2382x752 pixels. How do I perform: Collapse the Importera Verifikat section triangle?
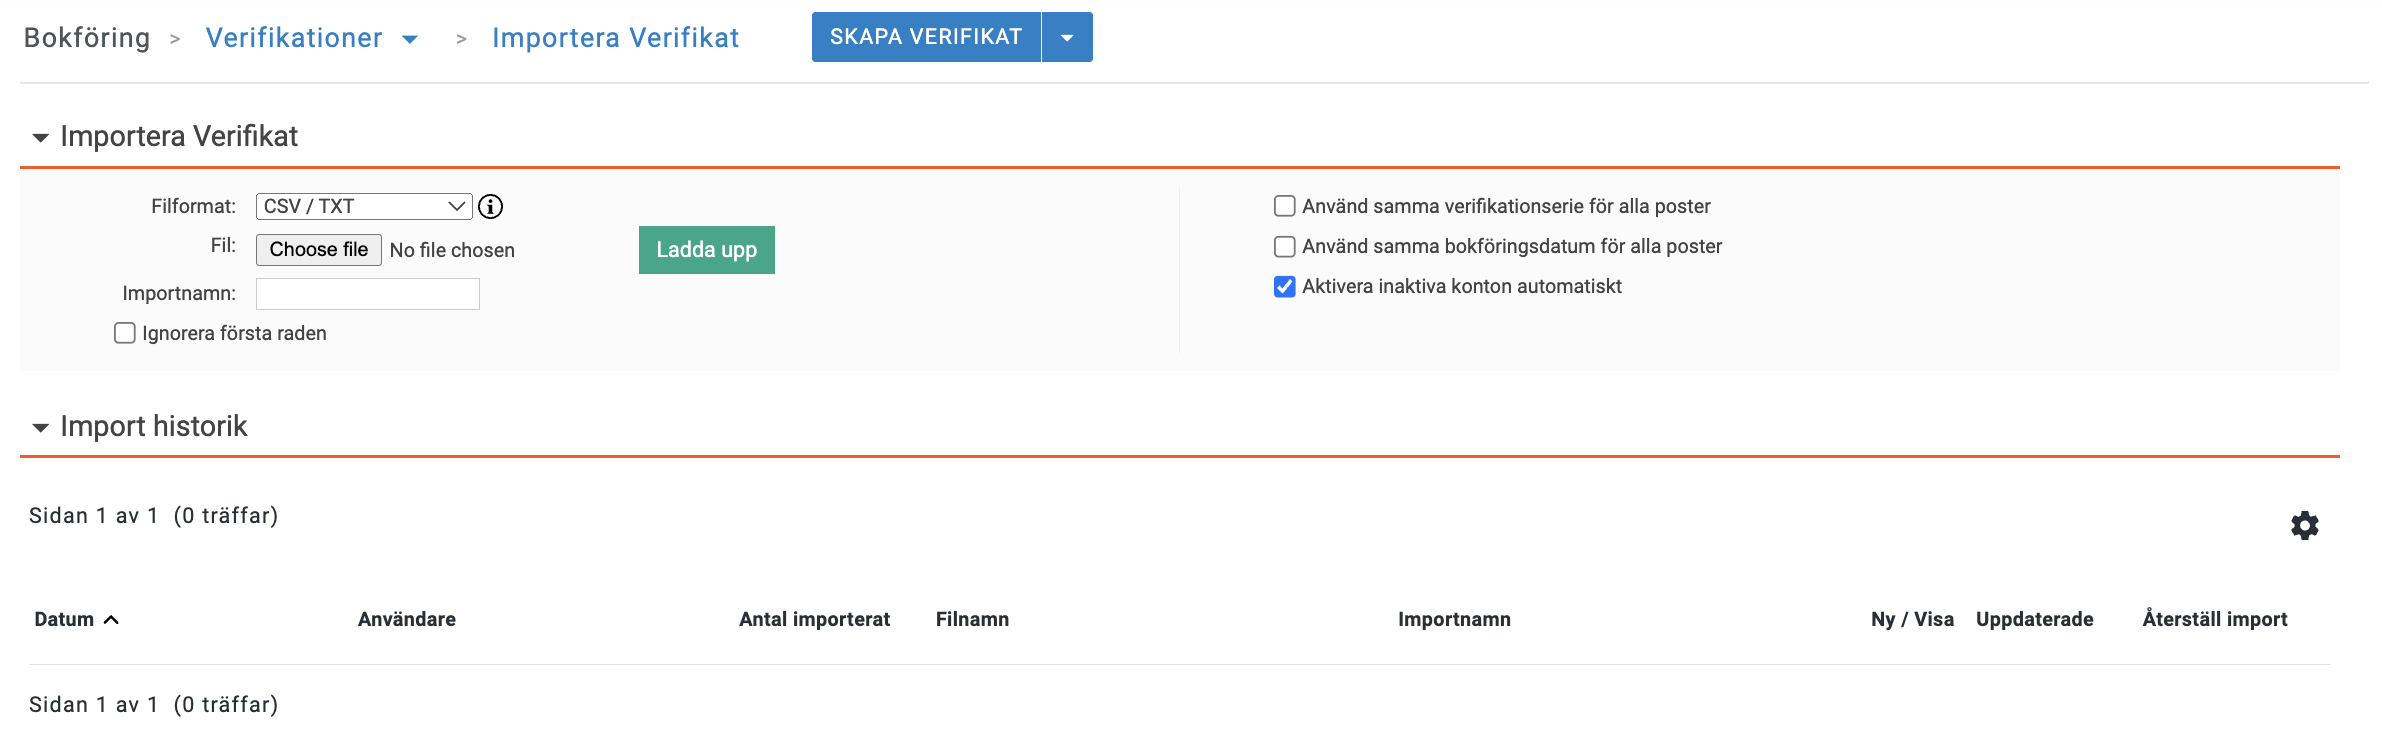click(40, 137)
